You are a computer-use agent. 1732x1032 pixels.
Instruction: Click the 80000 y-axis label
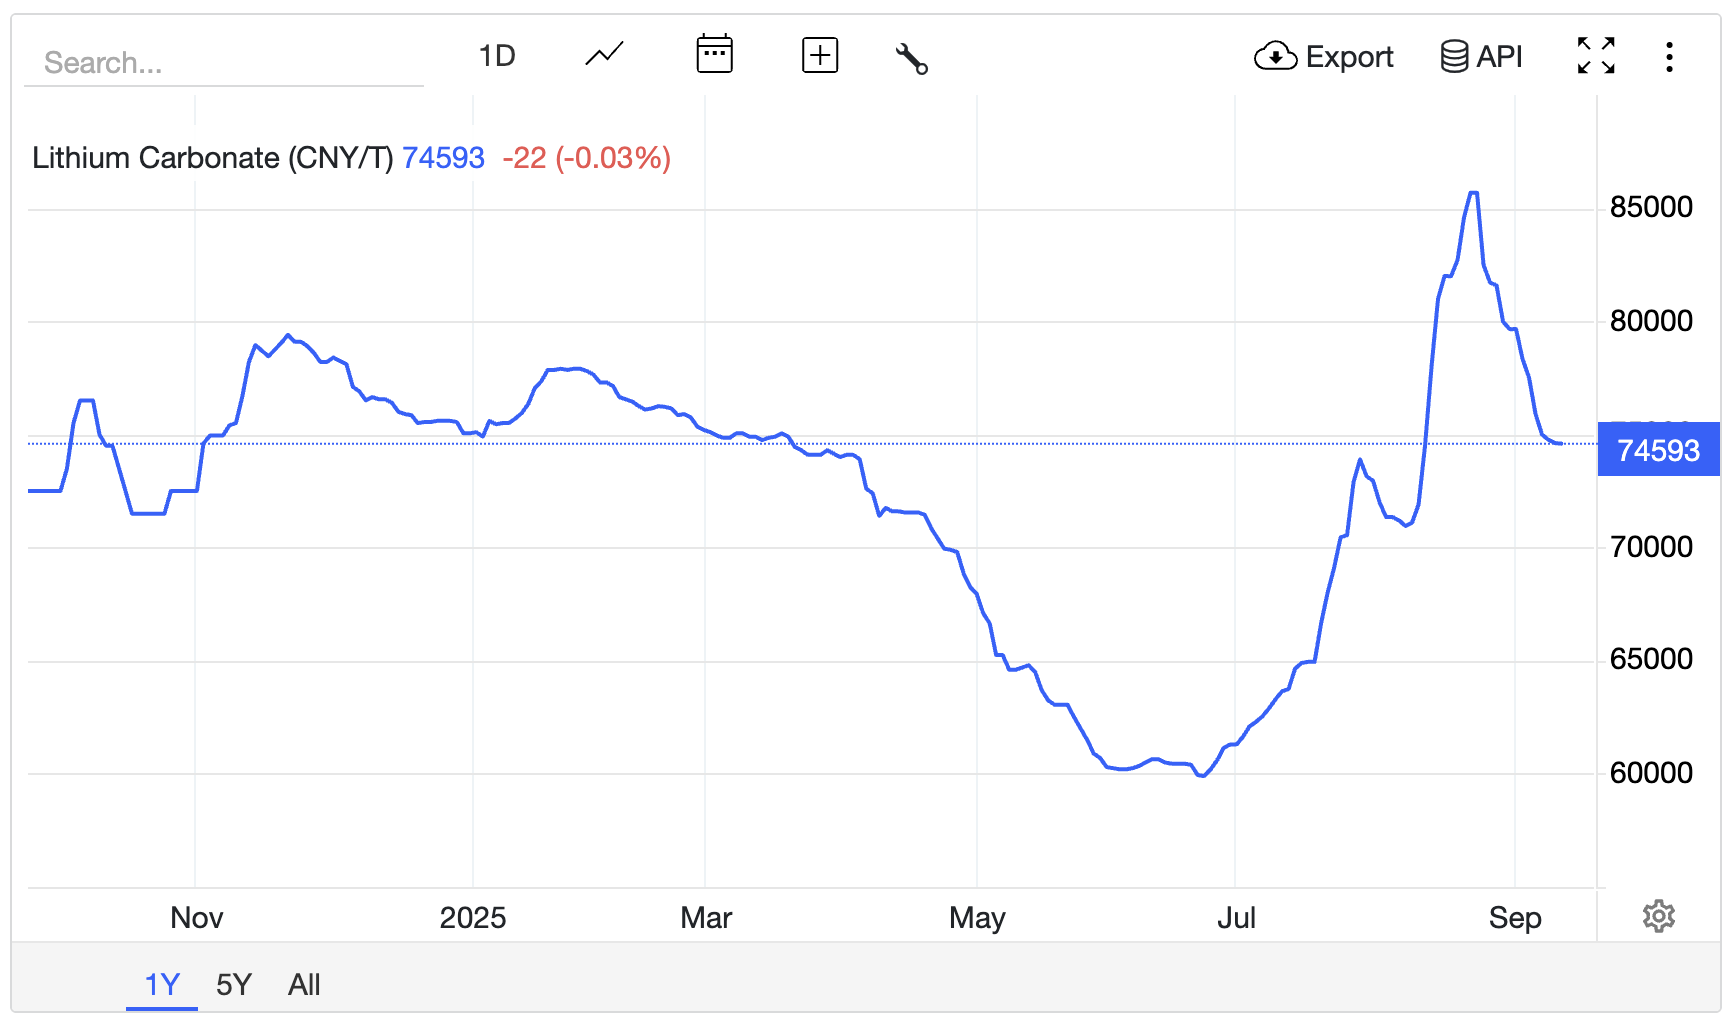pos(1651,321)
